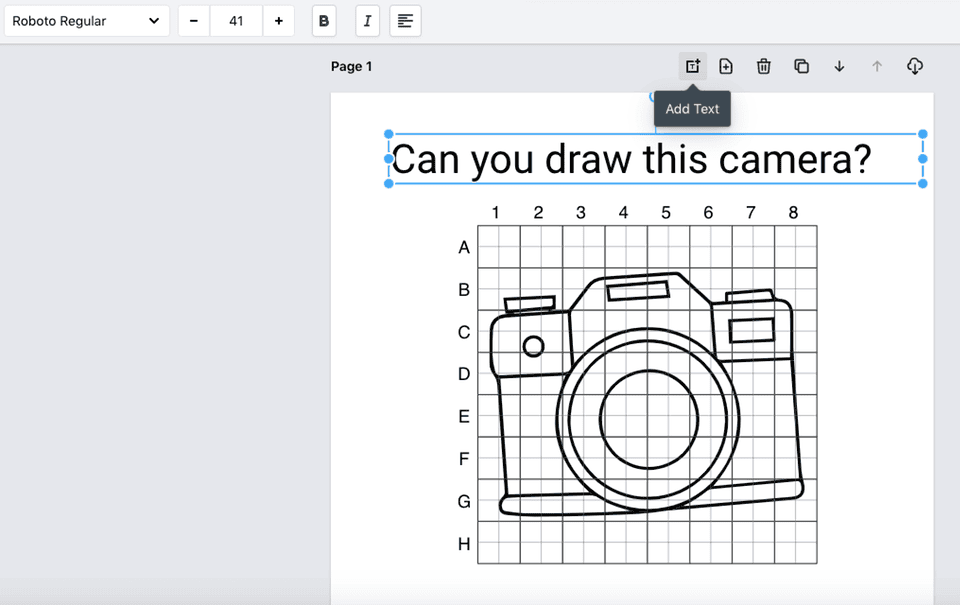The height and width of the screenshot is (605, 960).
Task: Click the cloud download icon
Action: tap(915, 66)
